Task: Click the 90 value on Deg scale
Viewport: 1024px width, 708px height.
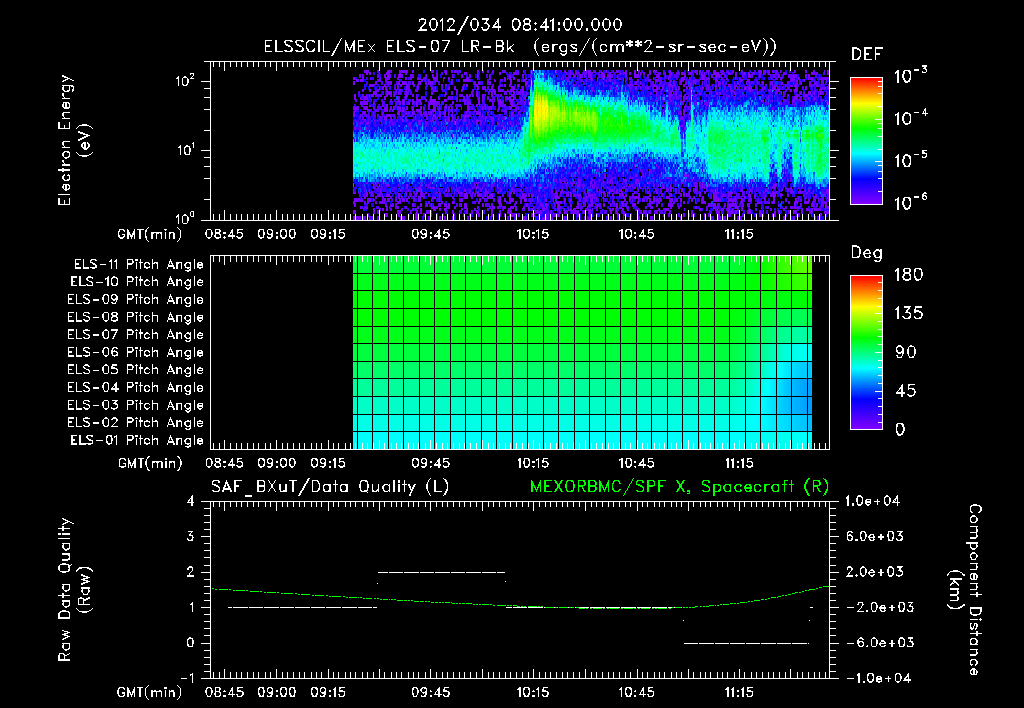Action: tap(906, 353)
